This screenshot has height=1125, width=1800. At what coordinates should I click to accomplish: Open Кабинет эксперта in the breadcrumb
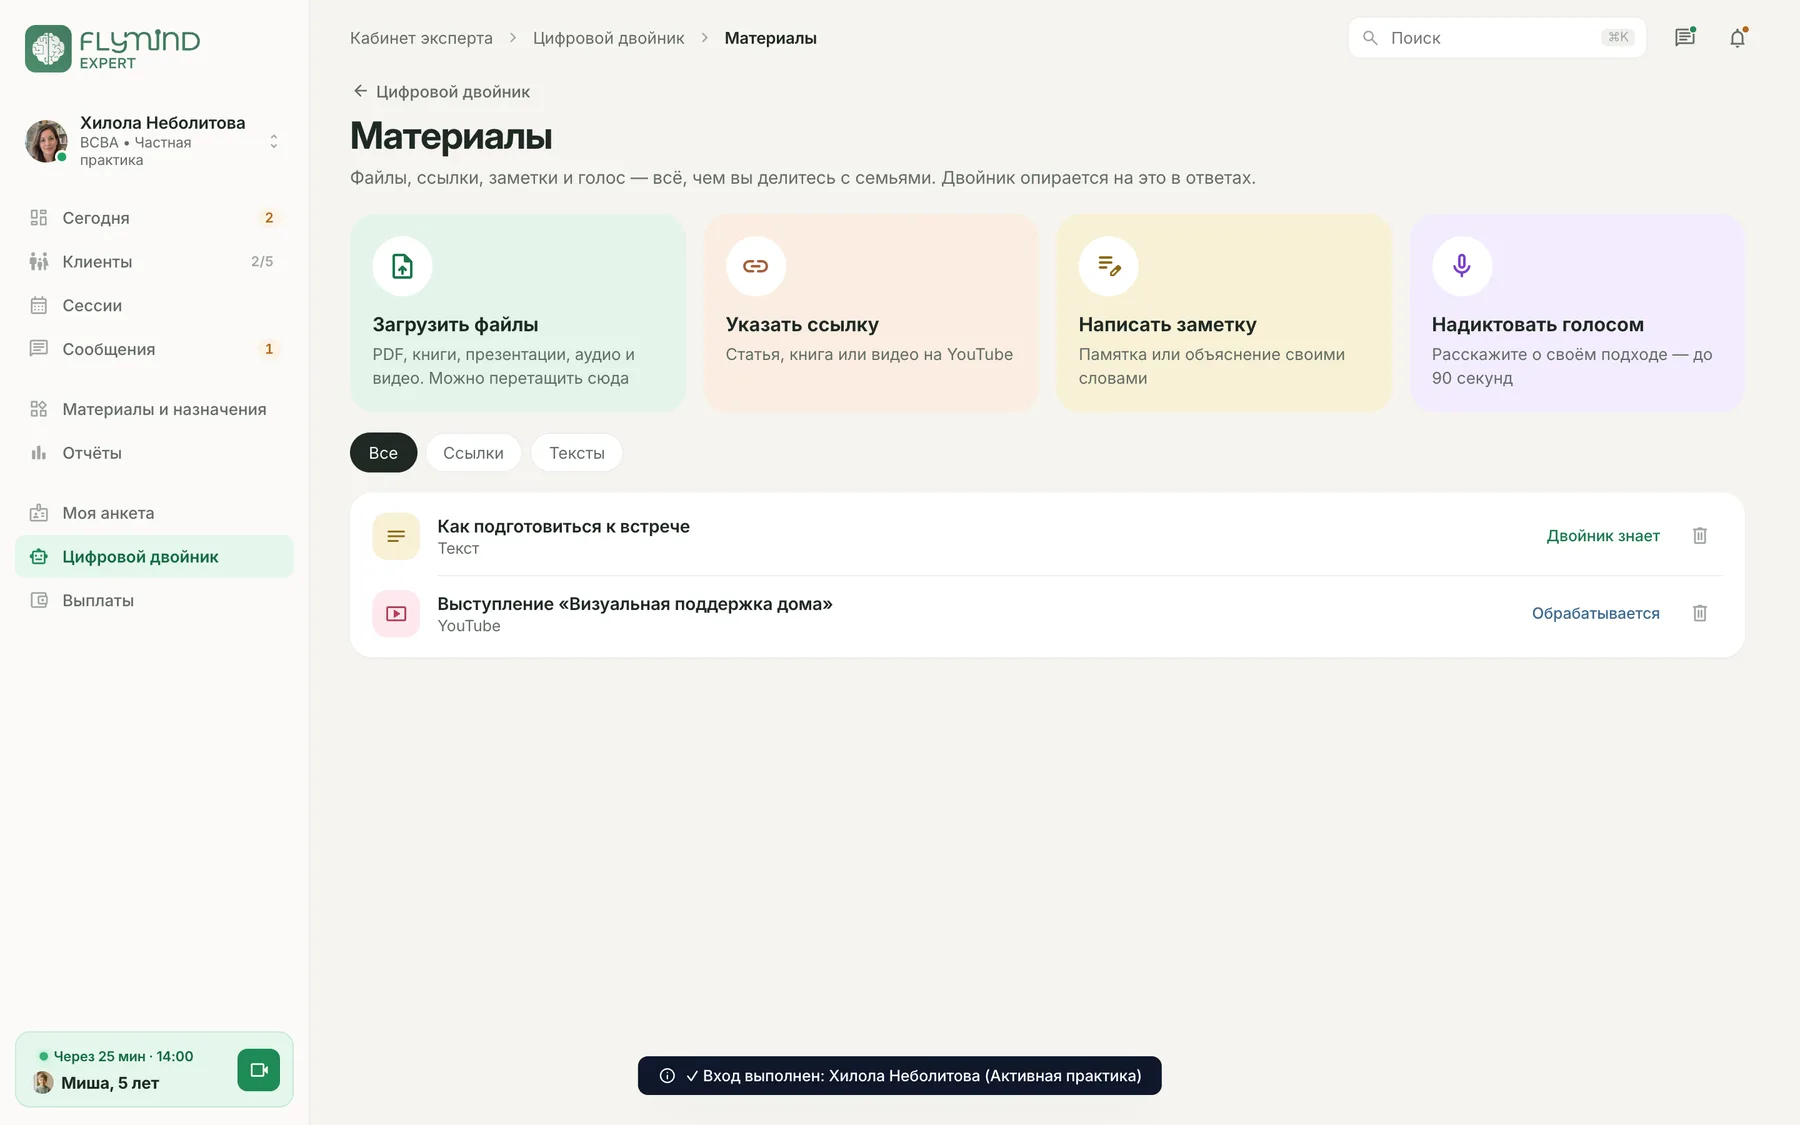click(x=421, y=38)
